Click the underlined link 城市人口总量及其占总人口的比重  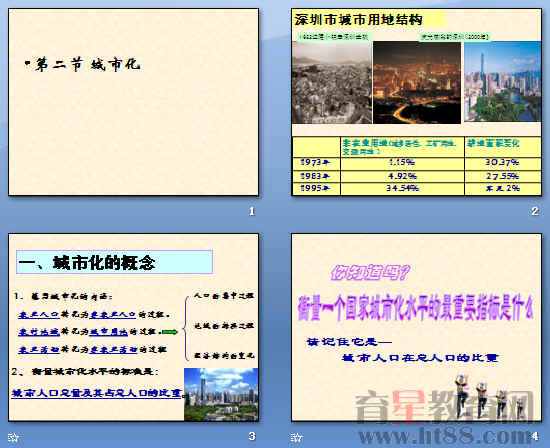[96, 393]
